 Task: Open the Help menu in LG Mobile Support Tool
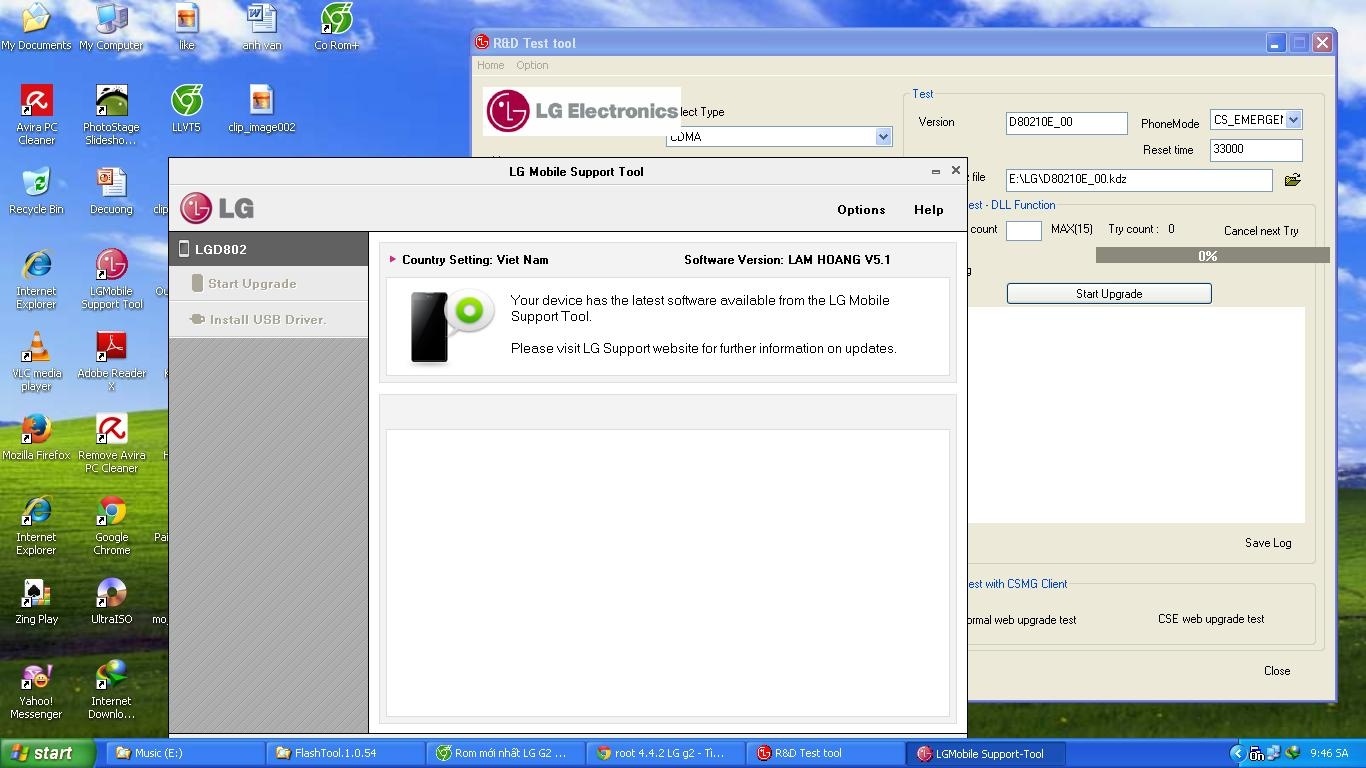928,210
